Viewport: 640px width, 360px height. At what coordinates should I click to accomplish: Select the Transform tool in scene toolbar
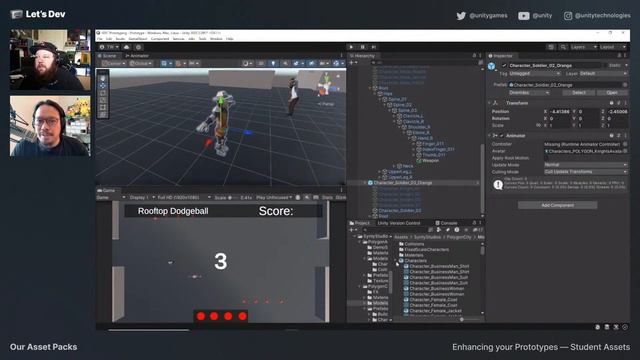[x=102, y=115]
